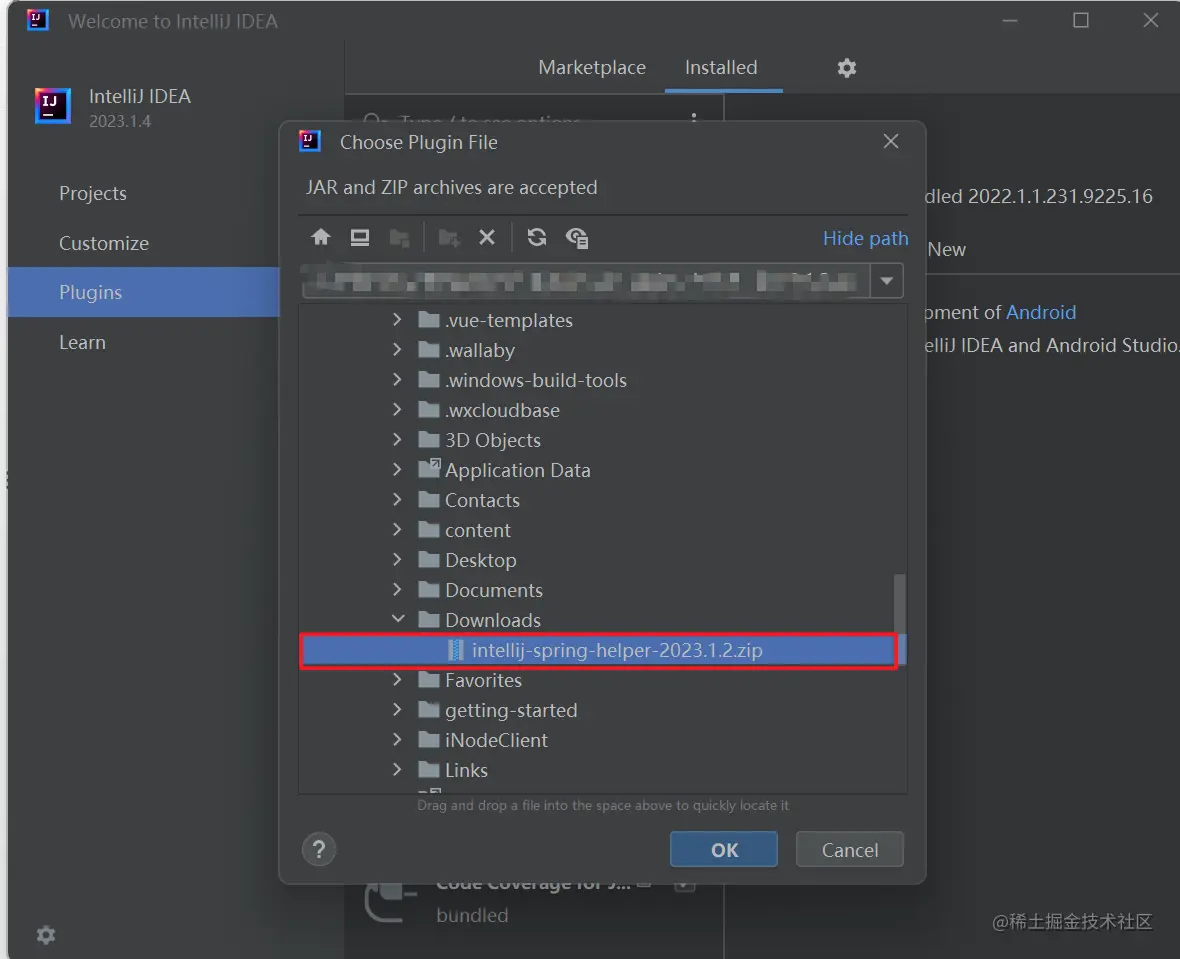Expand the iNodeClient folder
1180x959 pixels.
click(x=397, y=740)
